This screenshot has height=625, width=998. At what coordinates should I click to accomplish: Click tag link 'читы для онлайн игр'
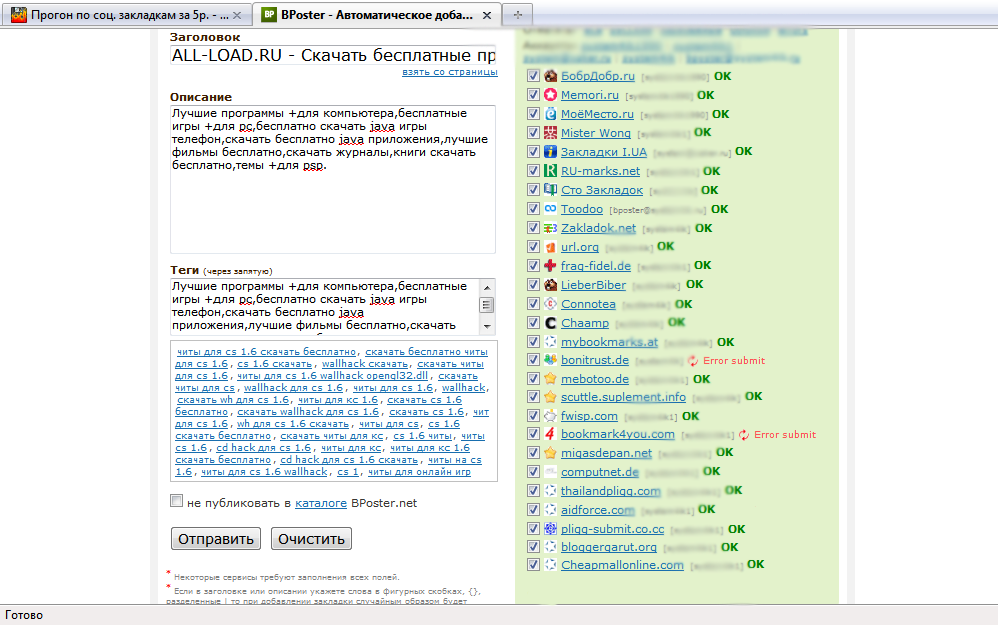click(x=419, y=472)
